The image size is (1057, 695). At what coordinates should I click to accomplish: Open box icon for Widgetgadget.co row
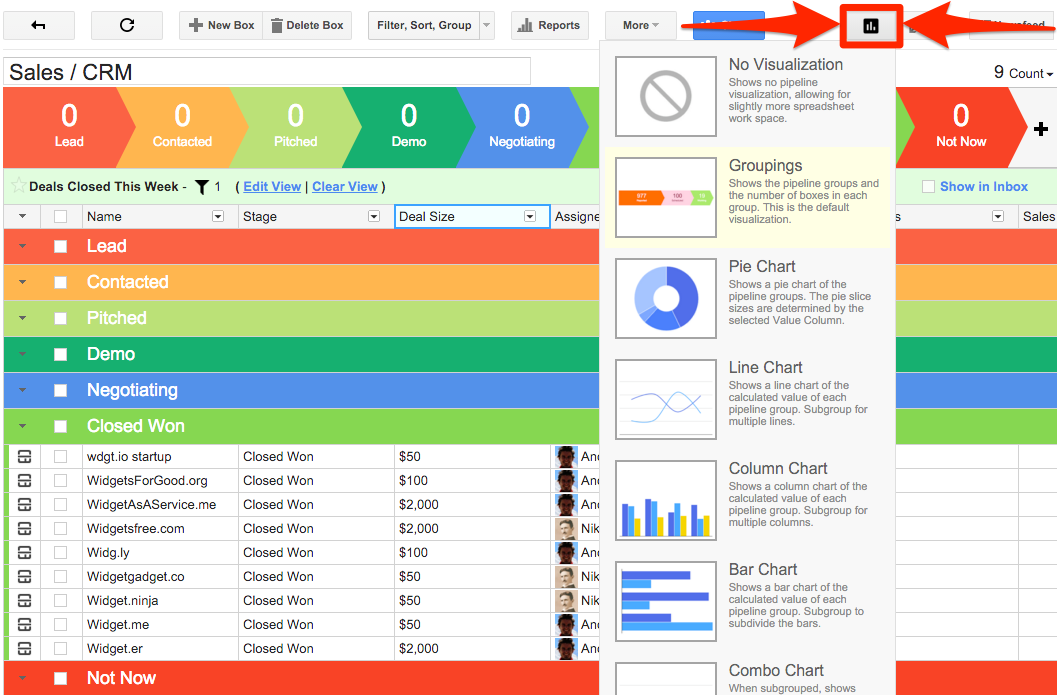[x=24, y=576]
